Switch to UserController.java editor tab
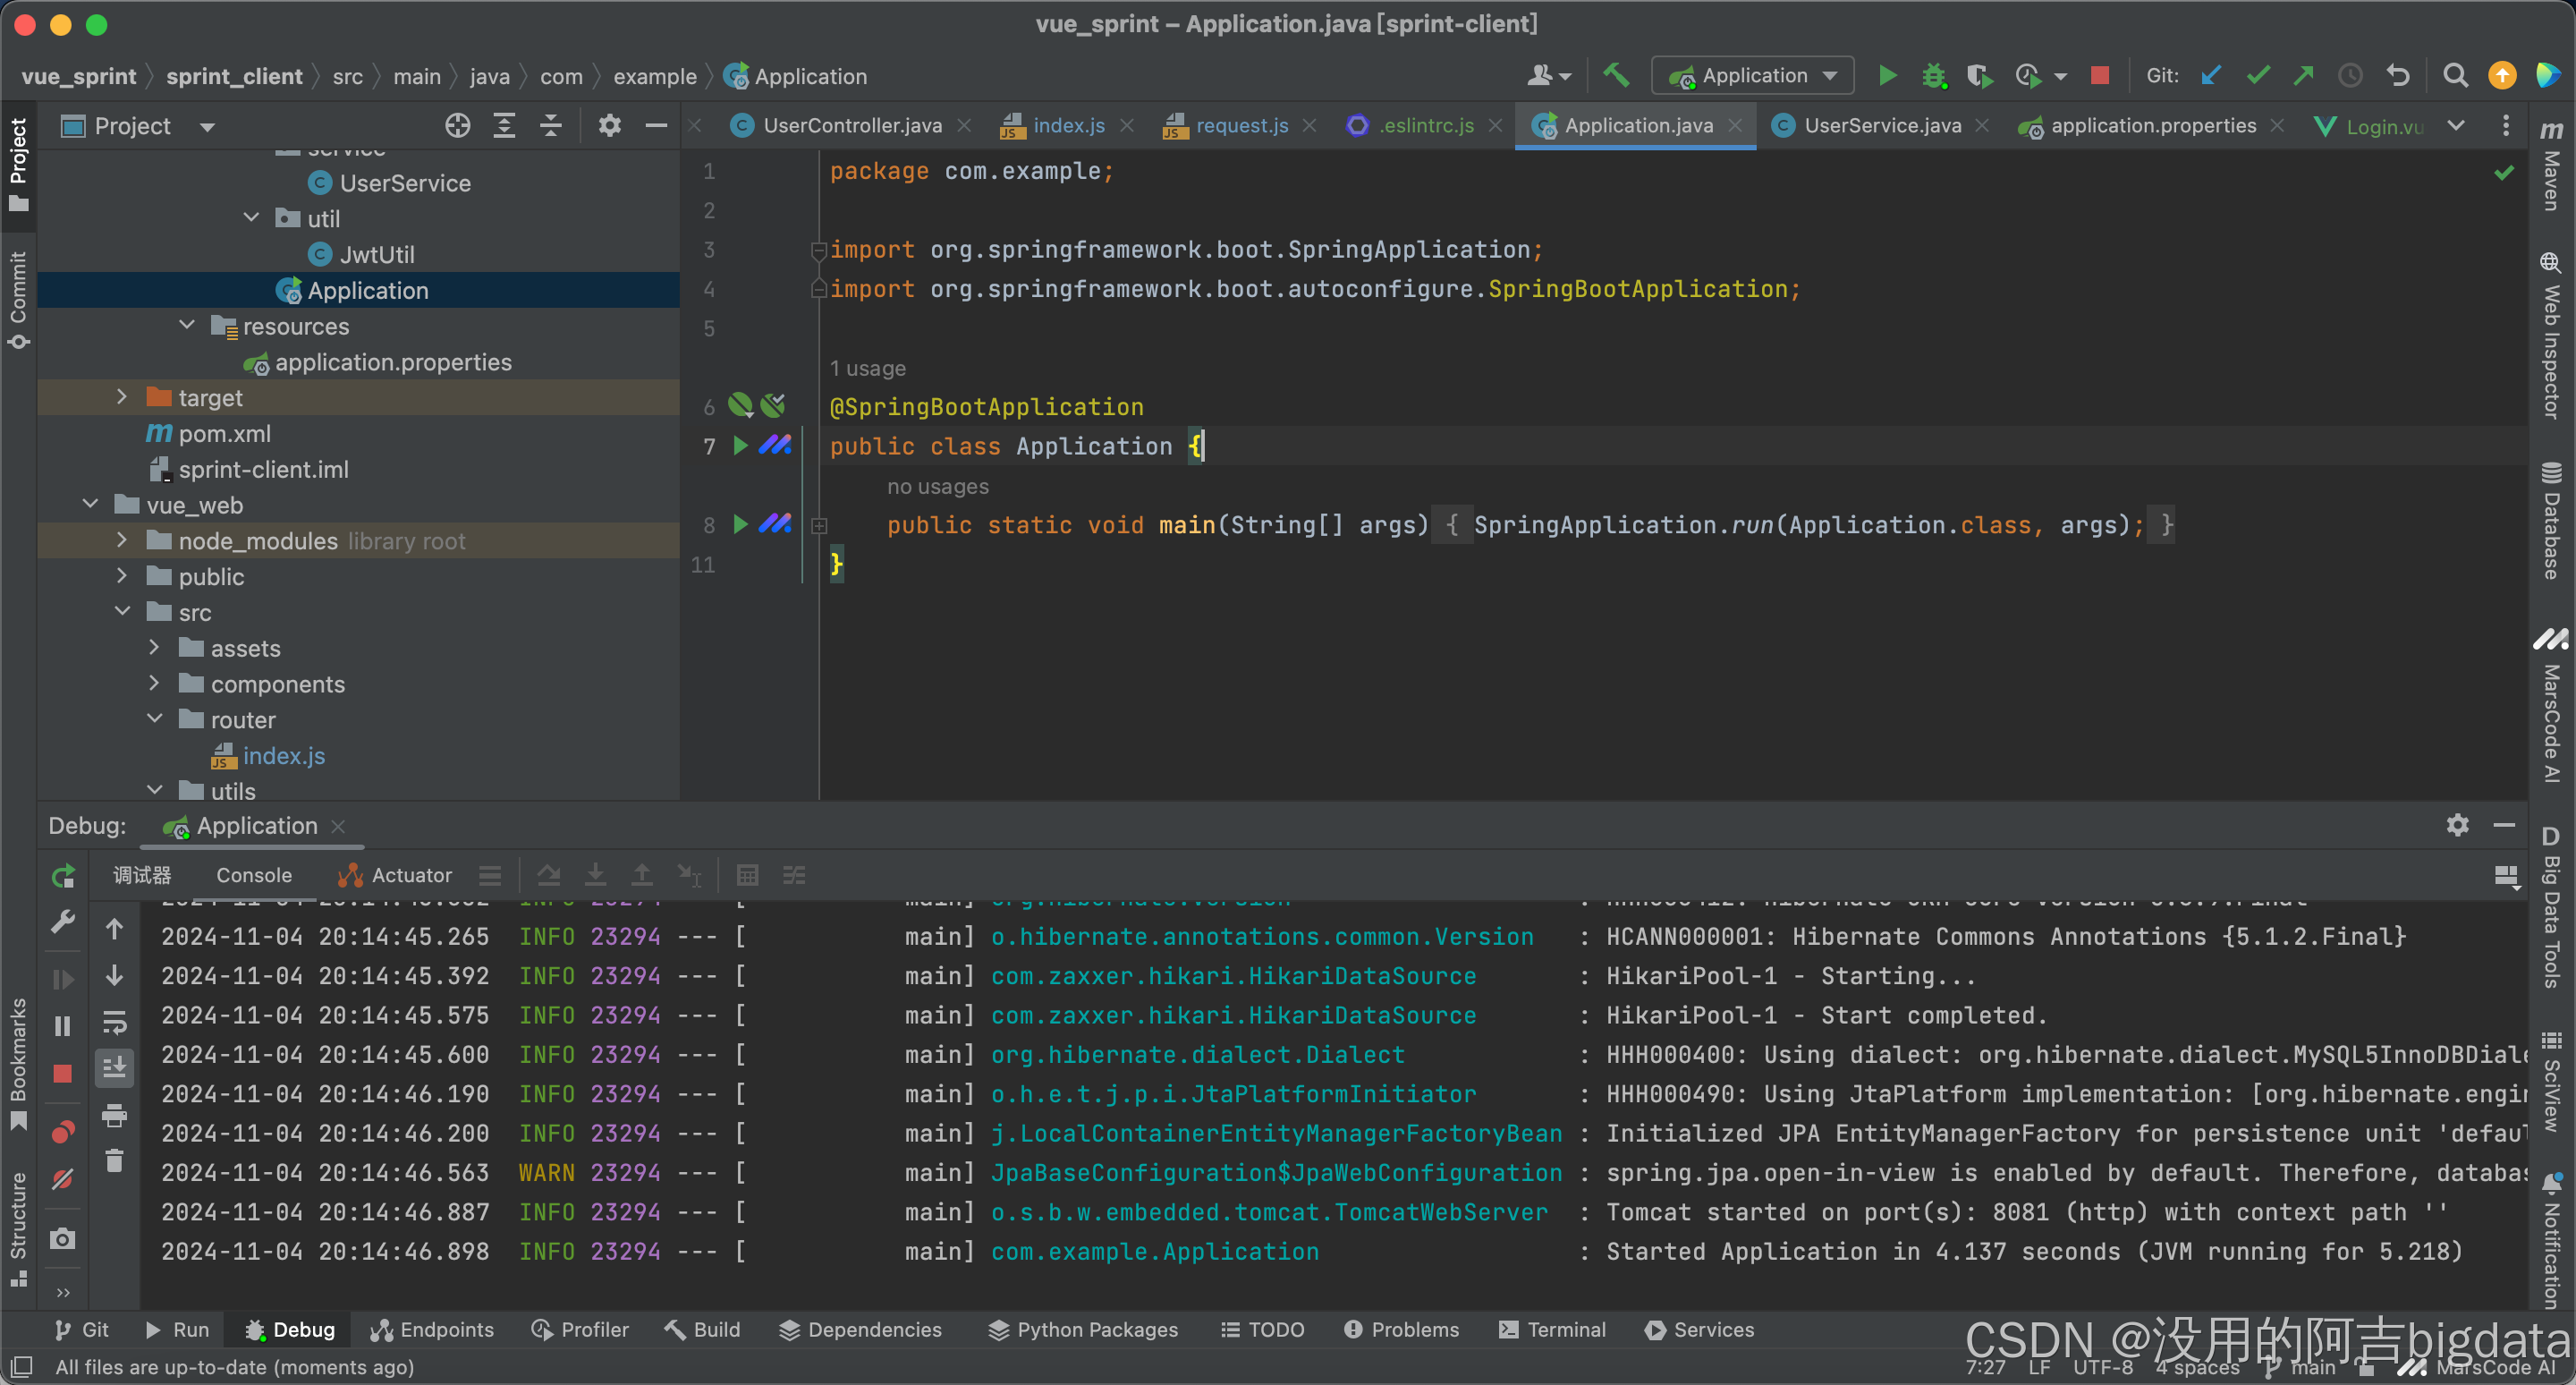Screen dimensions: 2576x1385 pyautogui.click(x=851, y=126)
